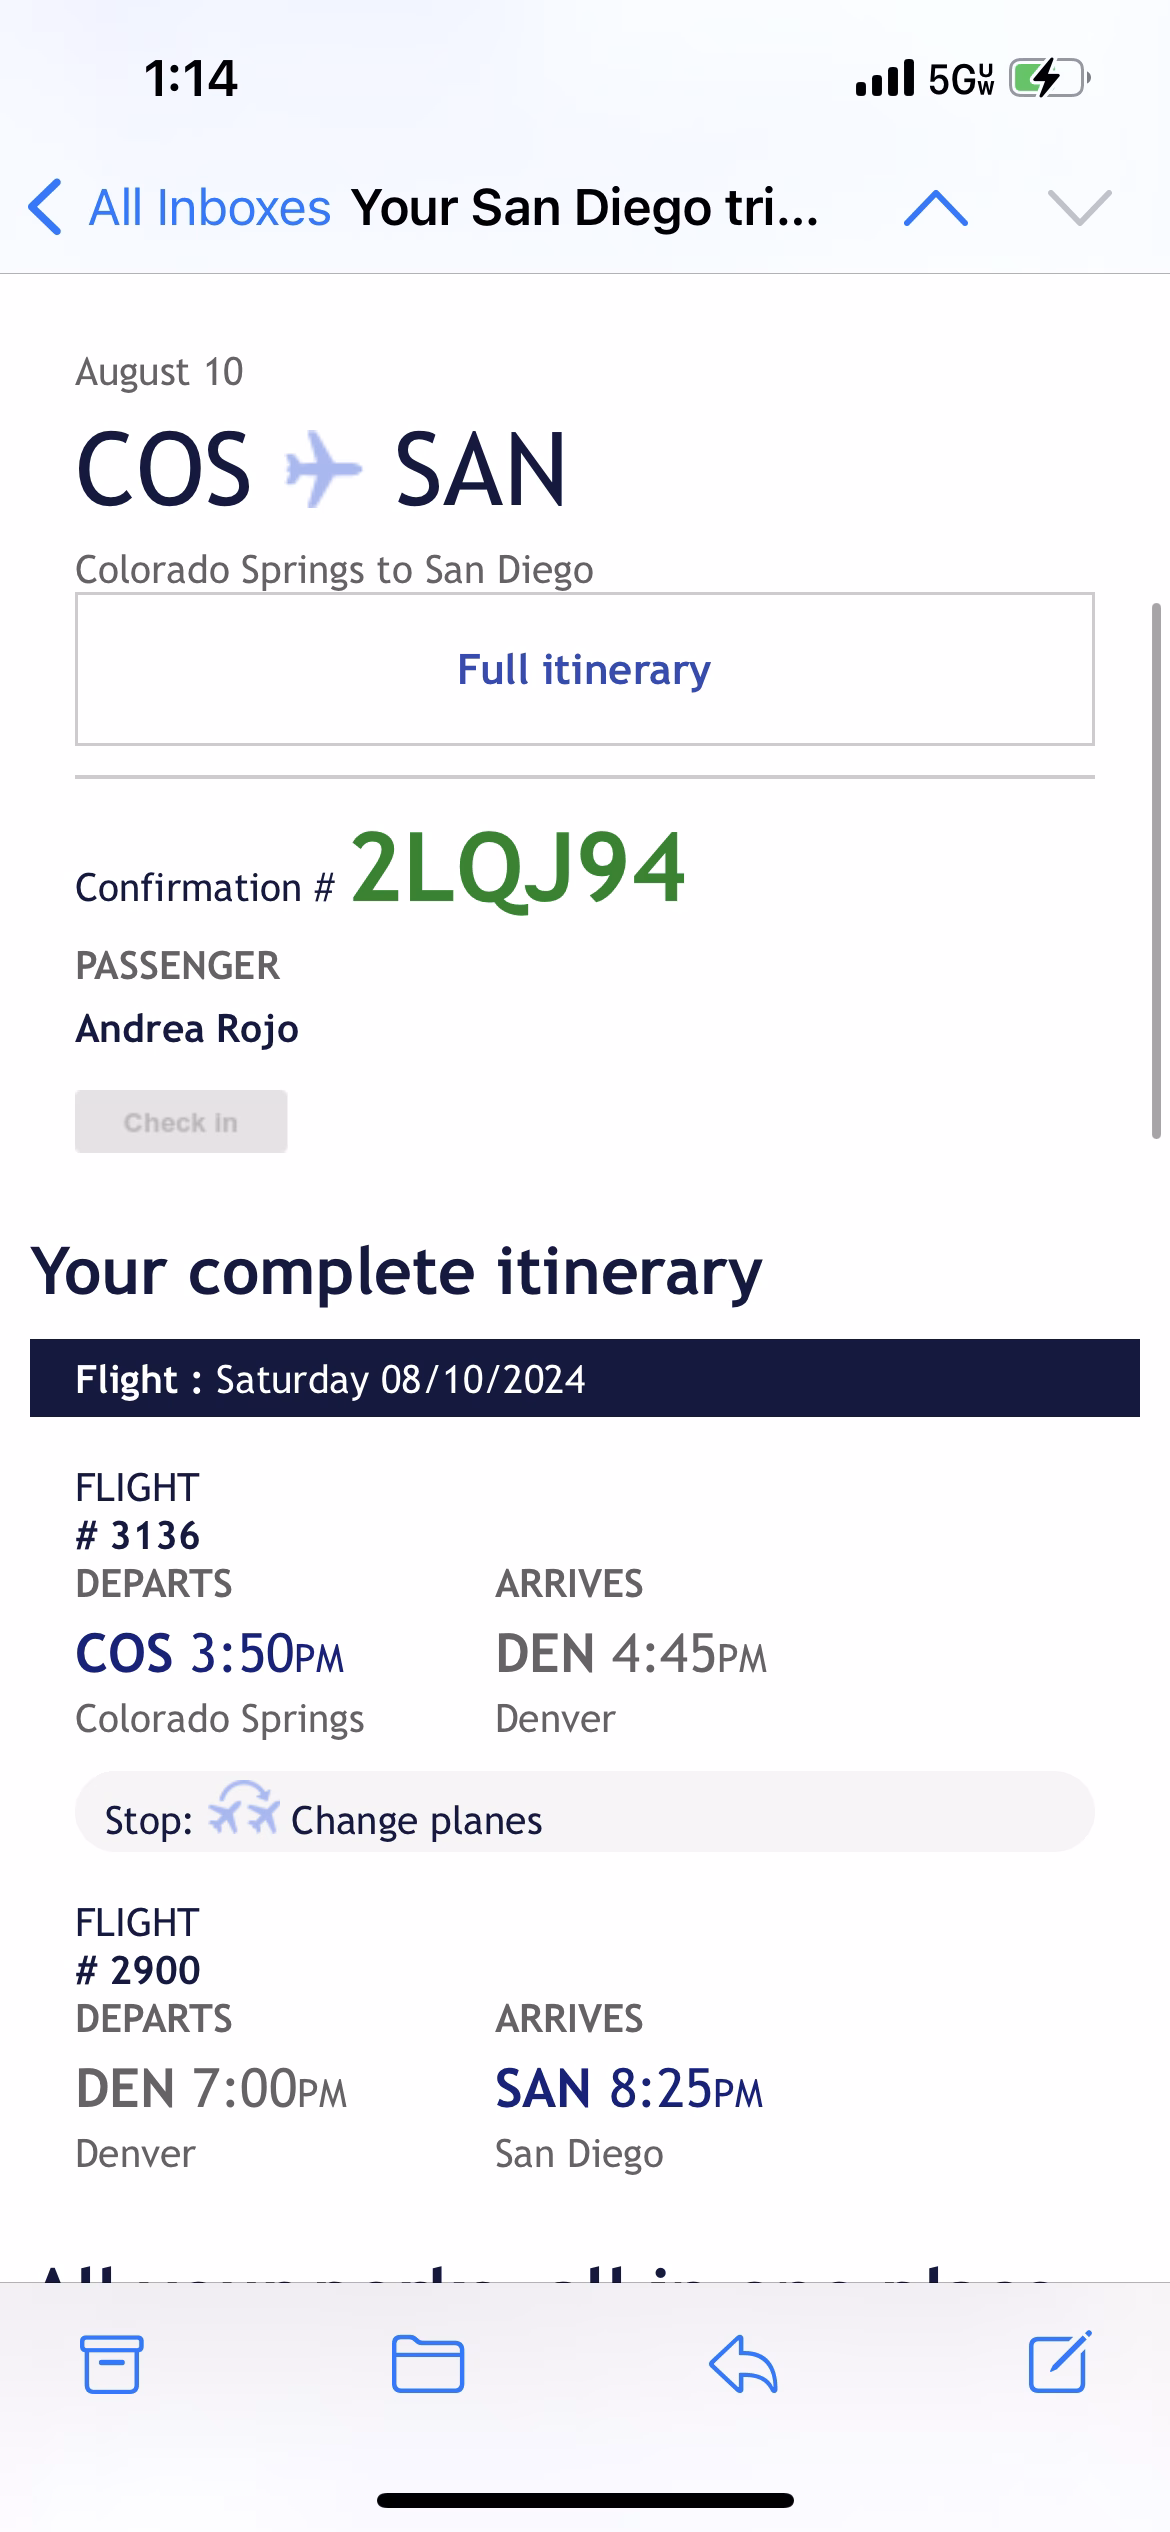The height and width of the screenshot is (2532, 1170).
Task: Select confirmation number 2LQJ94
Action: point(517,868)
